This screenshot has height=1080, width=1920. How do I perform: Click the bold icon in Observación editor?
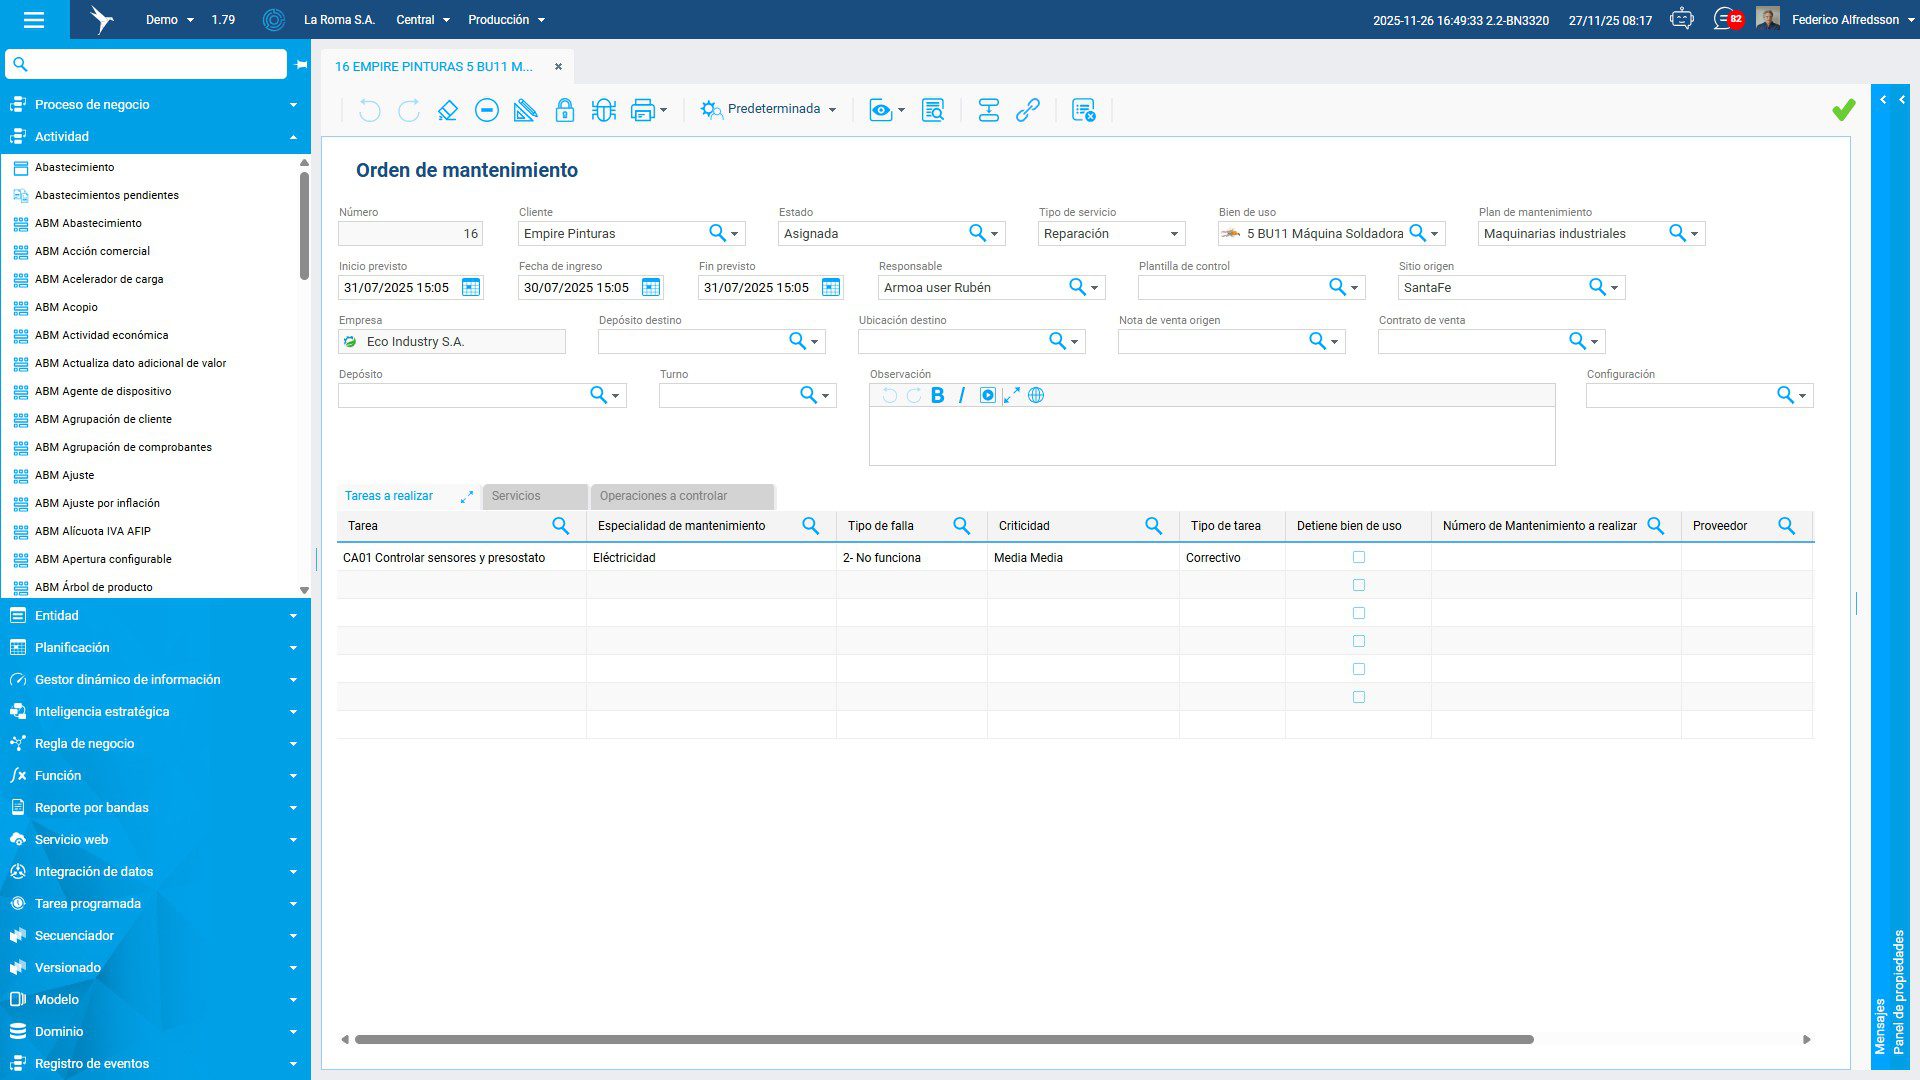pyautogui.click(x=937, y=395)
